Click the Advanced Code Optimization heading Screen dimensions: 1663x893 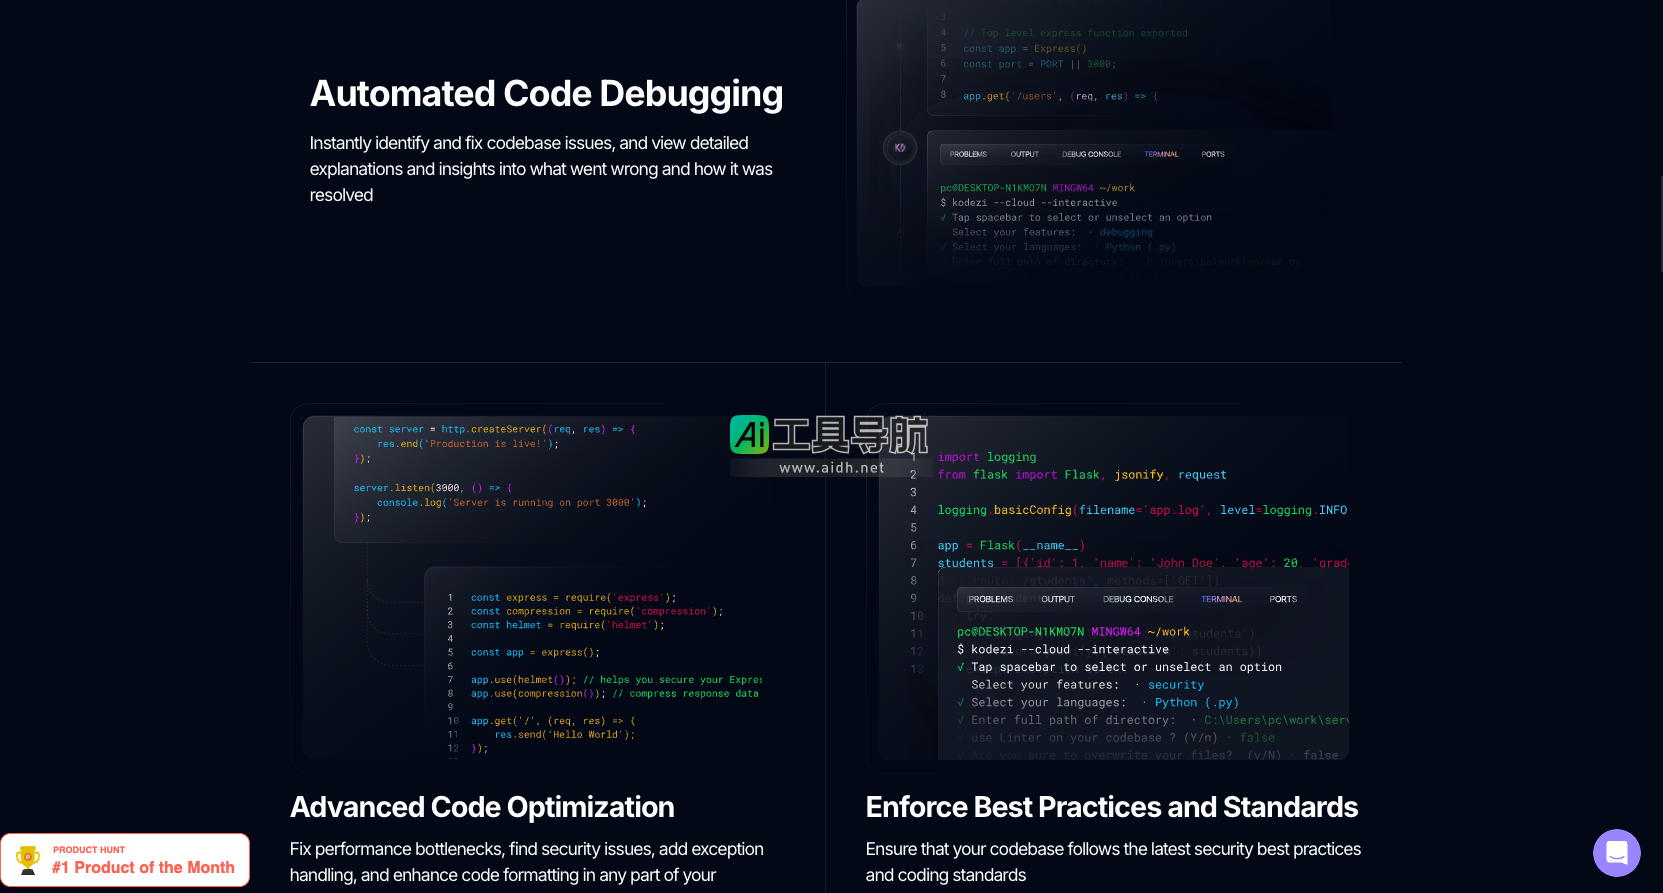(x=482, y=807)
